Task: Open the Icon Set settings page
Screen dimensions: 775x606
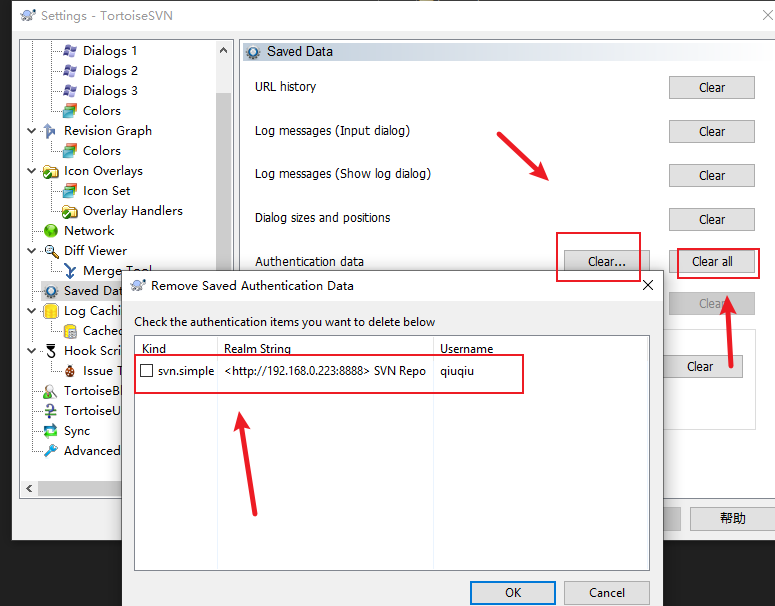Action: coord(106,191)
